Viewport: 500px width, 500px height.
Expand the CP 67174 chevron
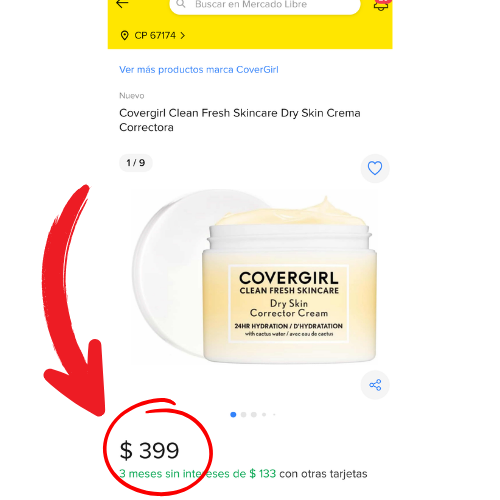[182, 35]
